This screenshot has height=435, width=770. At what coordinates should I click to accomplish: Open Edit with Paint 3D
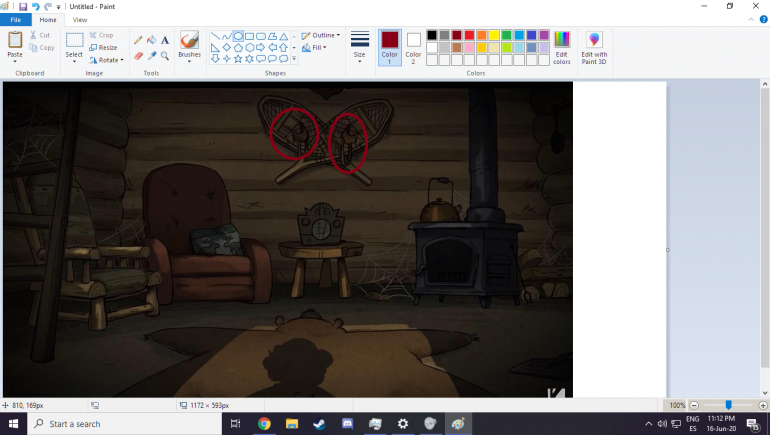tap(594, 48)
